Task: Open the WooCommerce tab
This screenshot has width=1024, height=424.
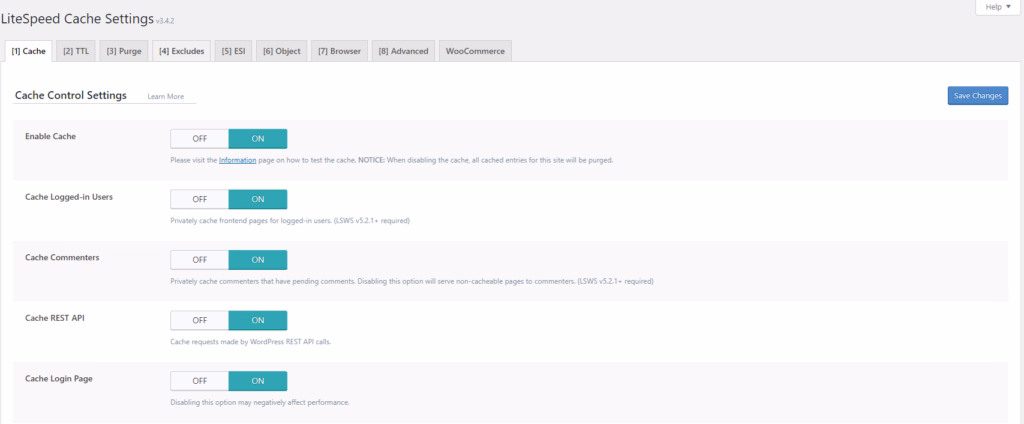Action: point(475,51)
